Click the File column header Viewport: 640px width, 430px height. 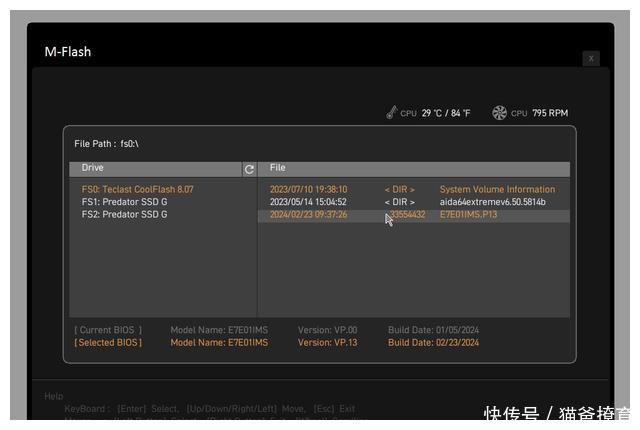click(278, 168)
